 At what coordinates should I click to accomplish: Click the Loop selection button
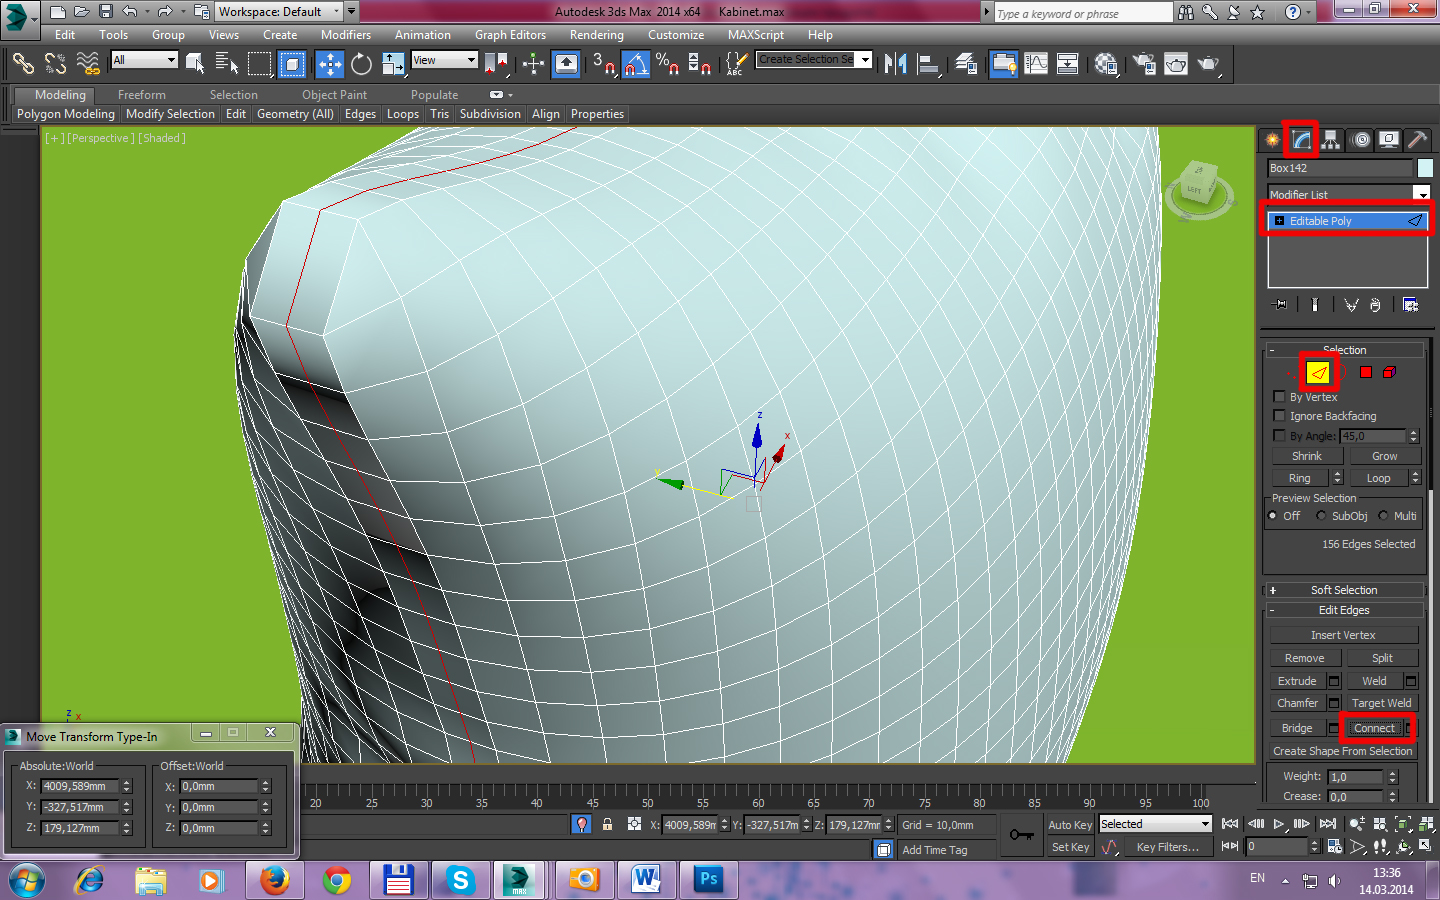click(1378, 478)
